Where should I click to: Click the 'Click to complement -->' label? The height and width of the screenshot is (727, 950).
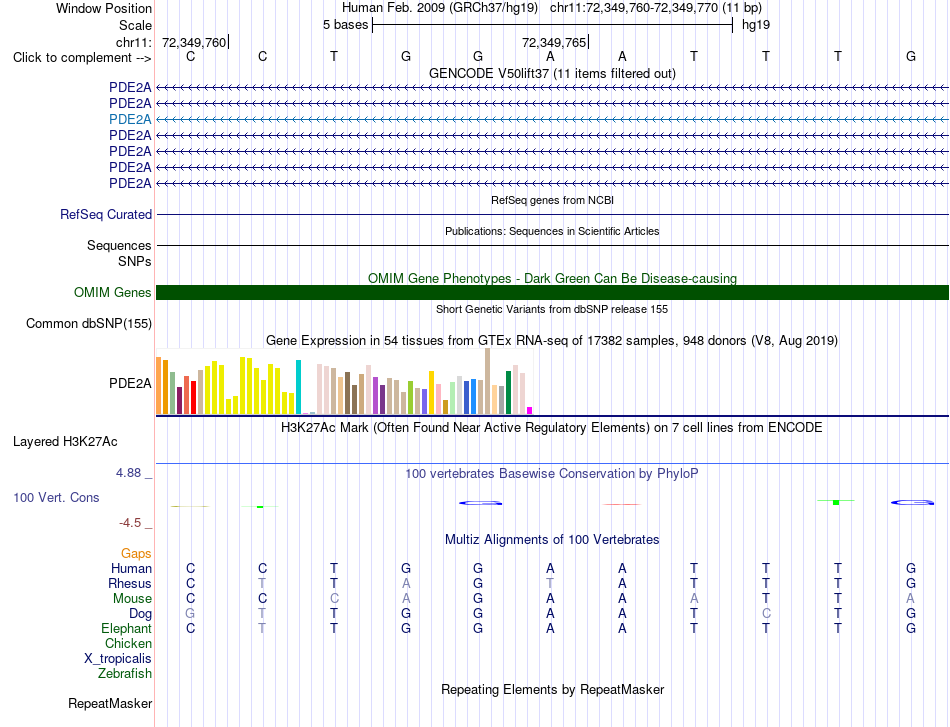(82, 58)
